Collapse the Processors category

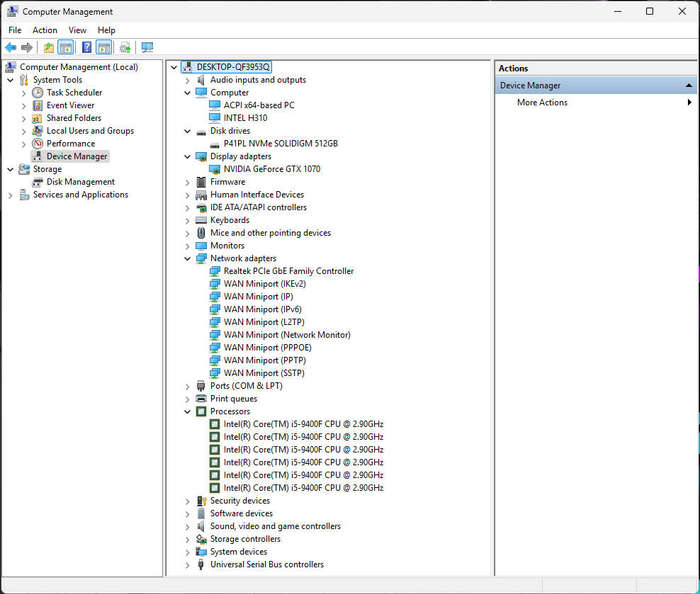point(188,412)
